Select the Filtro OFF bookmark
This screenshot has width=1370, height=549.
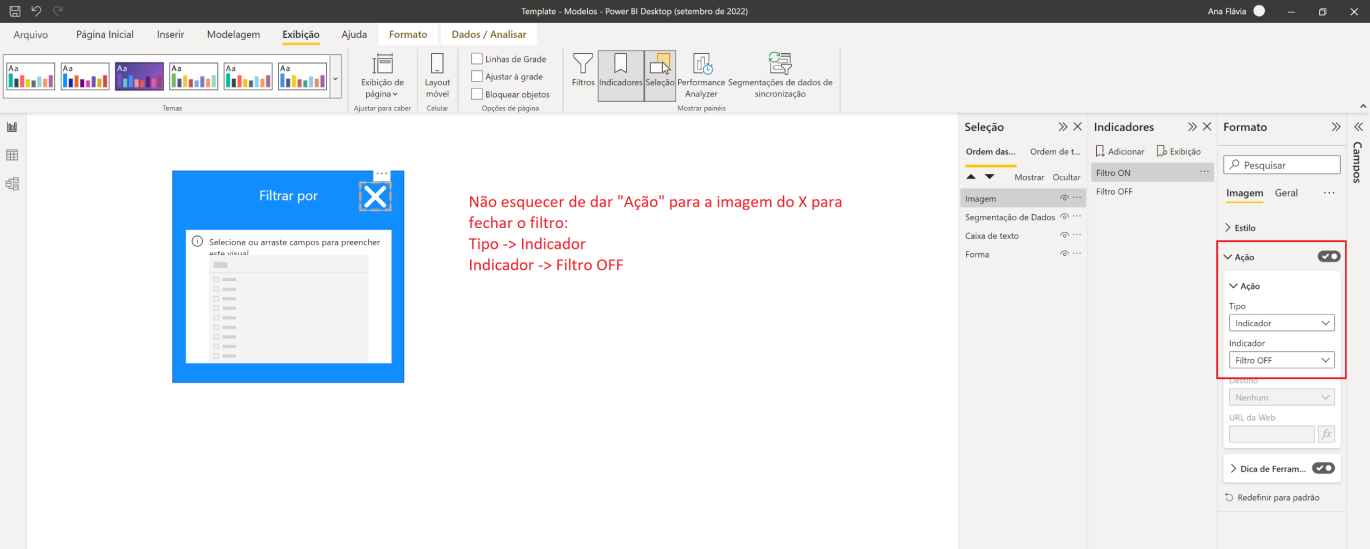(x=1153, y=191)
